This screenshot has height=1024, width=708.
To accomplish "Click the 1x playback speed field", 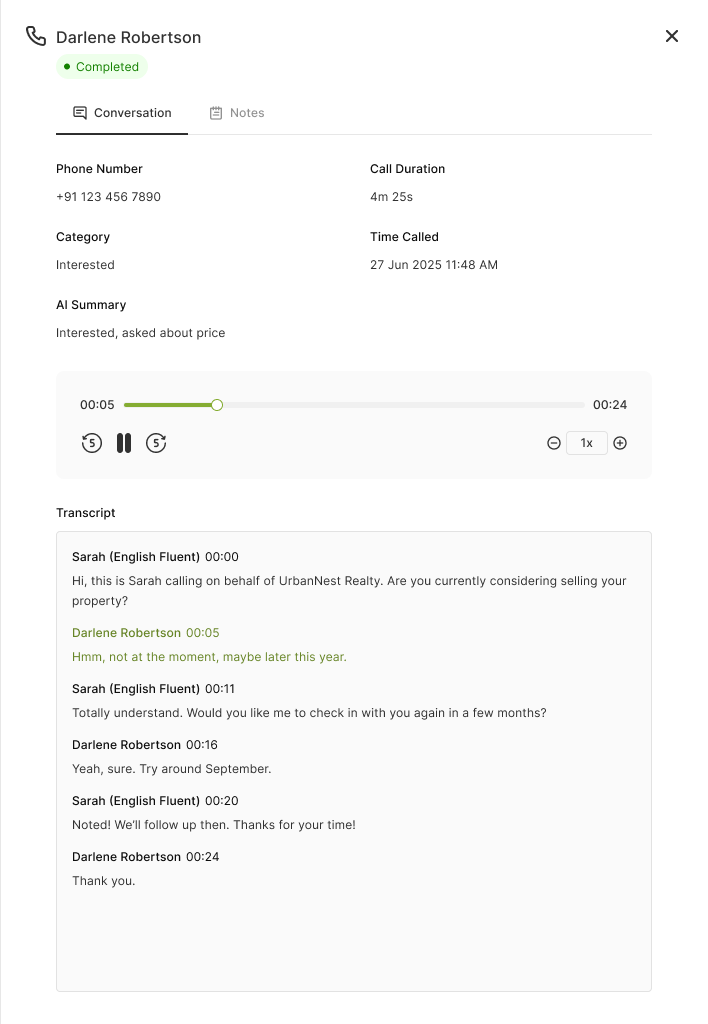I will 587,443.
